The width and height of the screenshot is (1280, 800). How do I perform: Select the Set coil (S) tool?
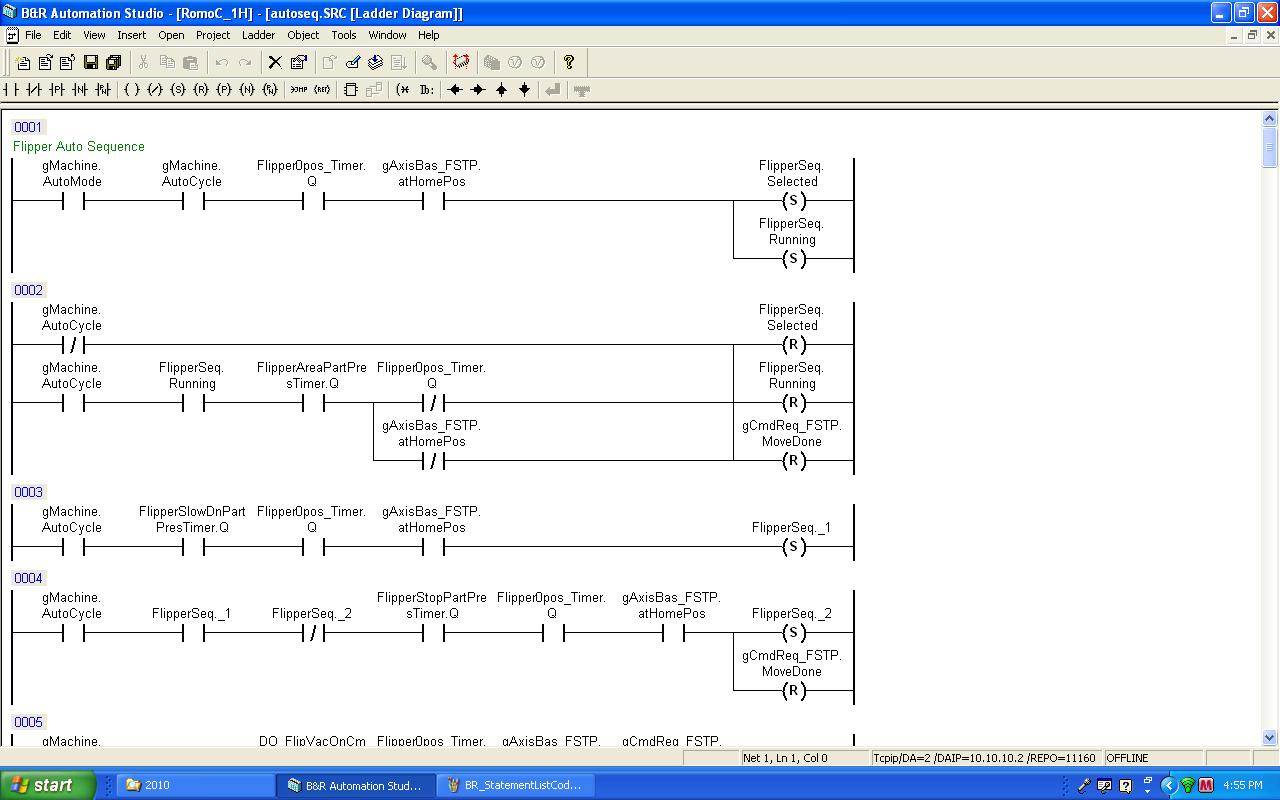click(178, 90)
